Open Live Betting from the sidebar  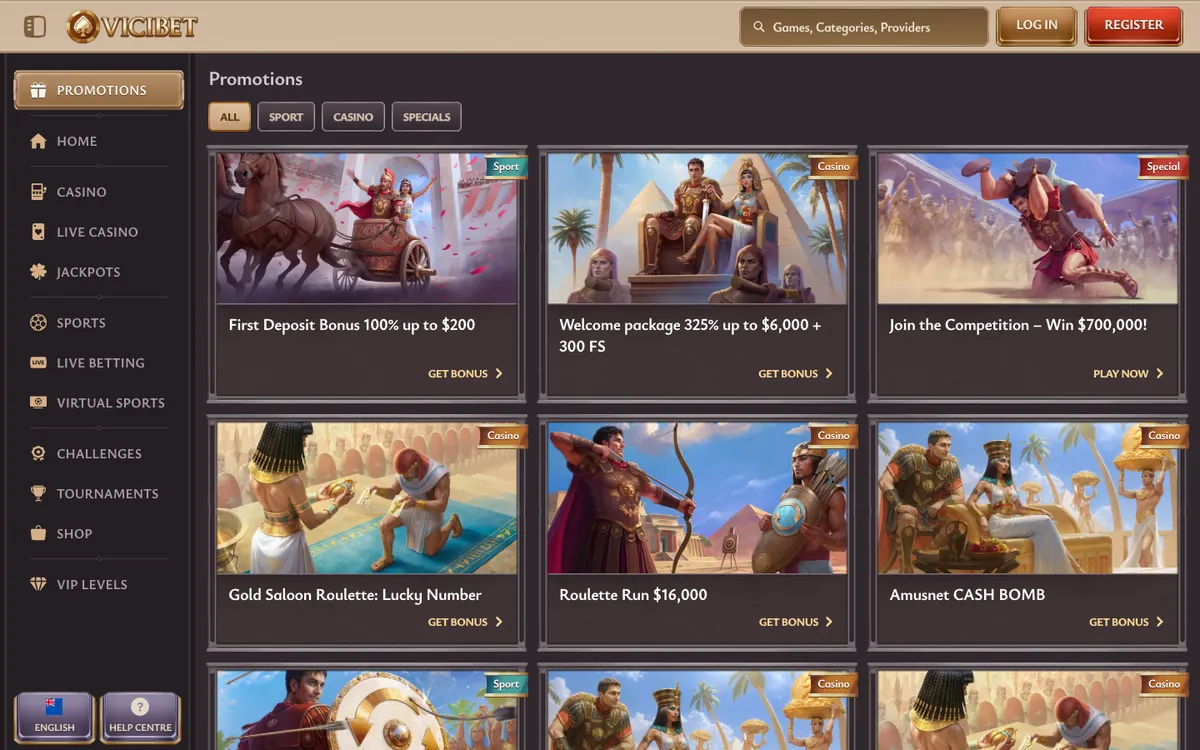point(99,362)
